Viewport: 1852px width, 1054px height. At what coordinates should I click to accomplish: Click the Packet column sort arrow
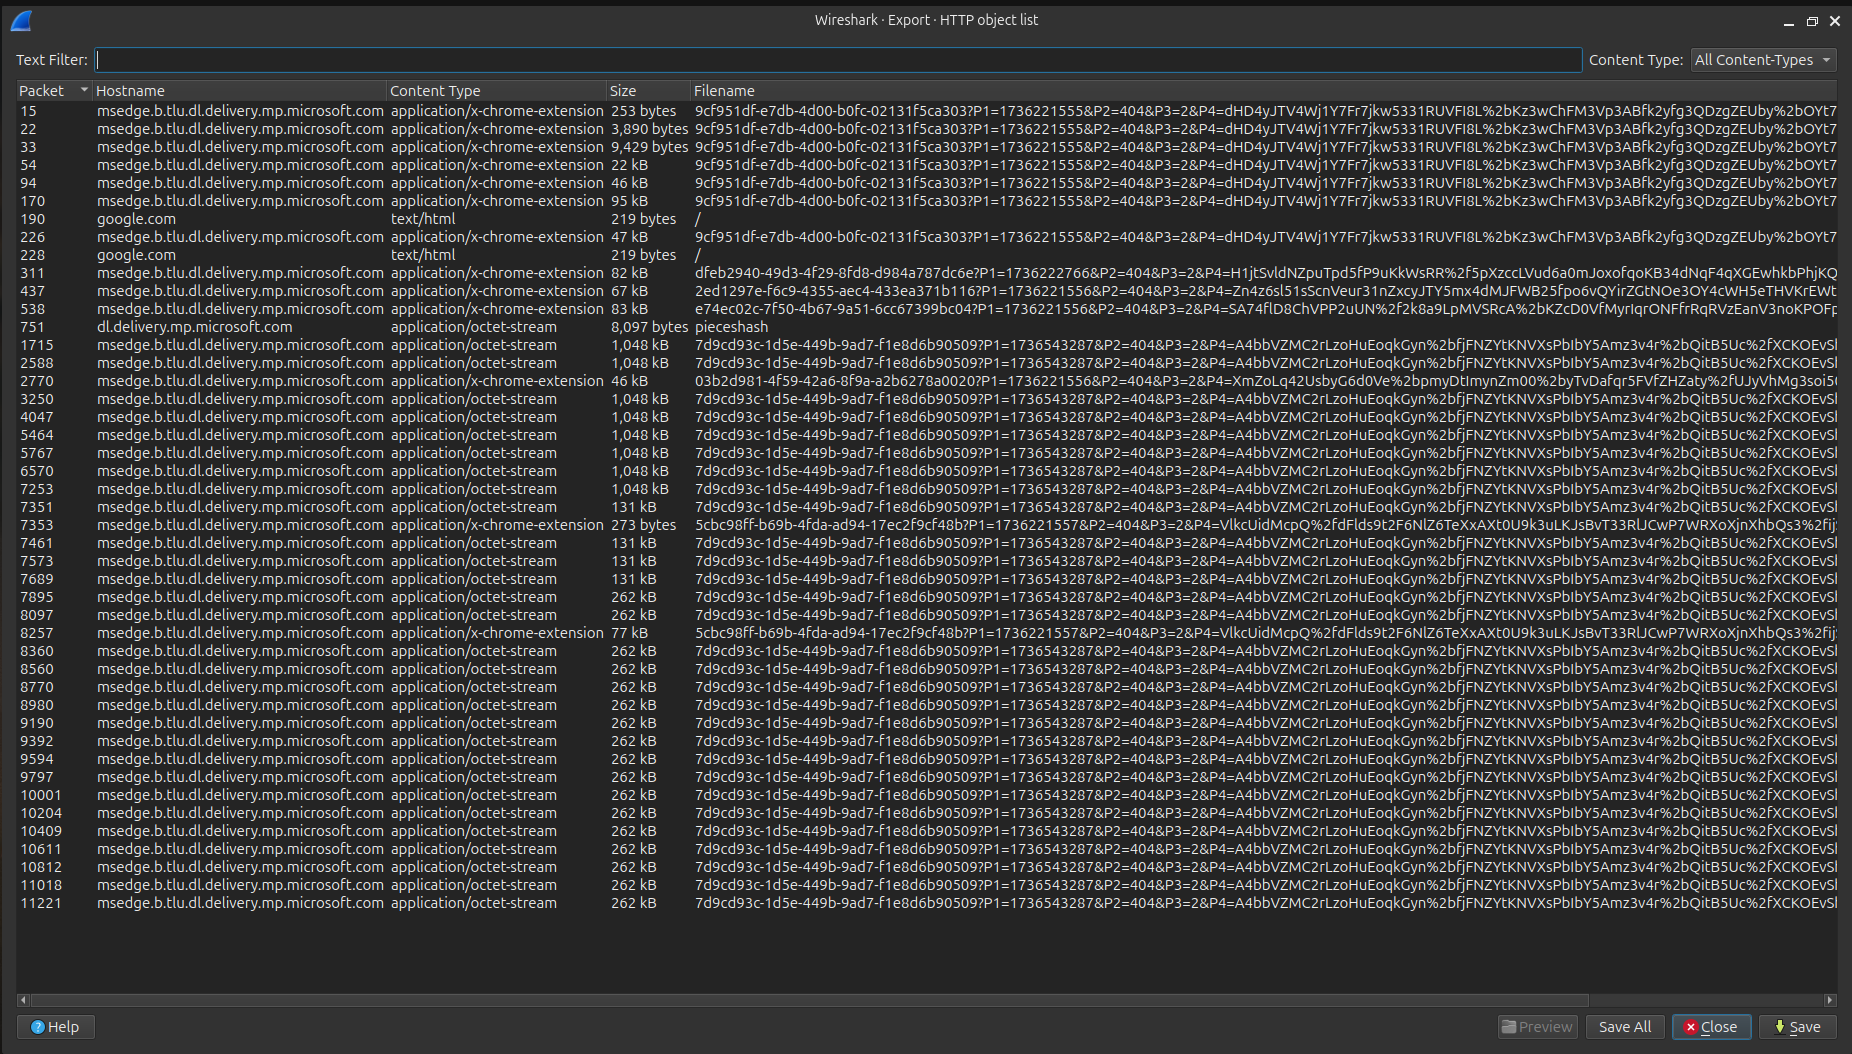84,91
